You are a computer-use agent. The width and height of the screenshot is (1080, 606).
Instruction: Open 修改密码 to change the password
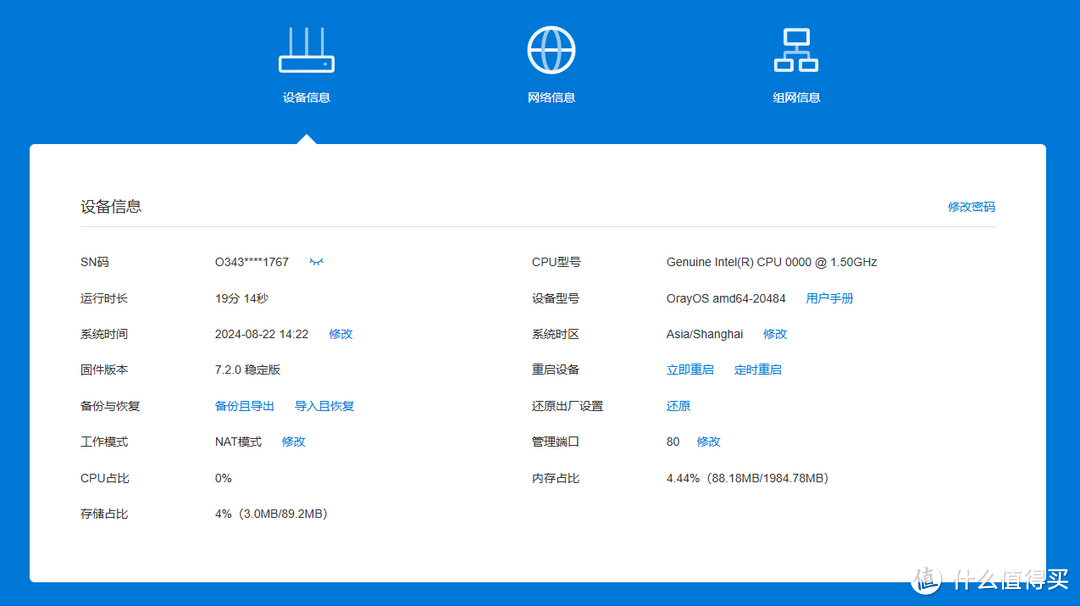coord(971,207)
